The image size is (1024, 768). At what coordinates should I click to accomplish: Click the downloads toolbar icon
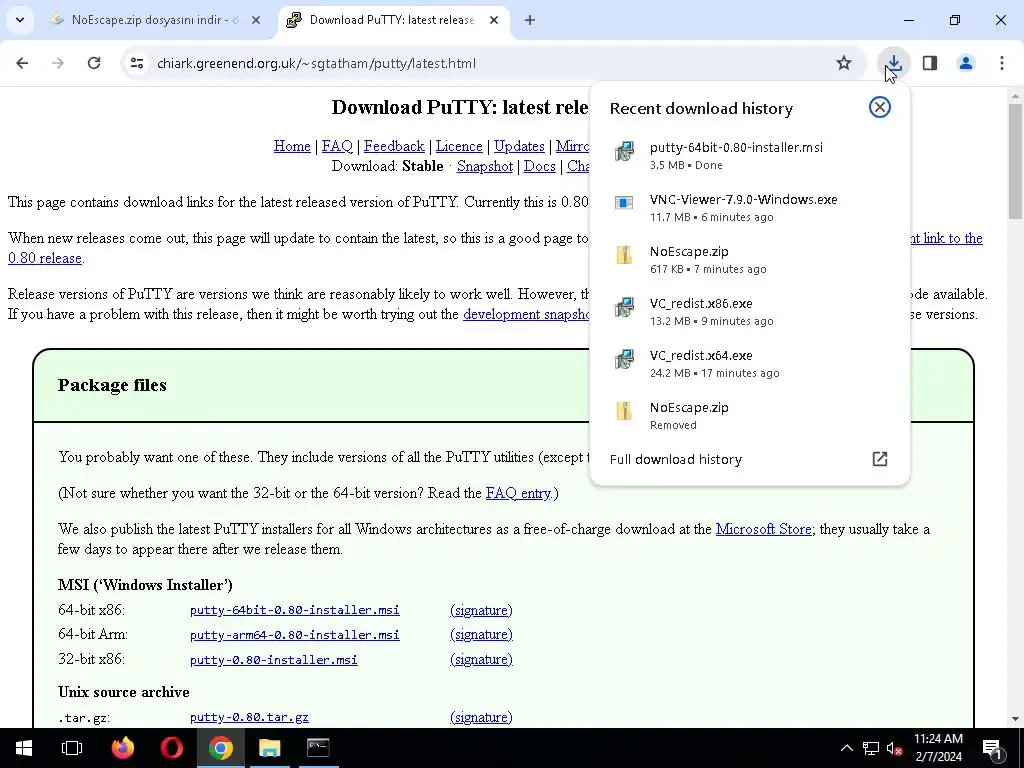click(894, 63)
